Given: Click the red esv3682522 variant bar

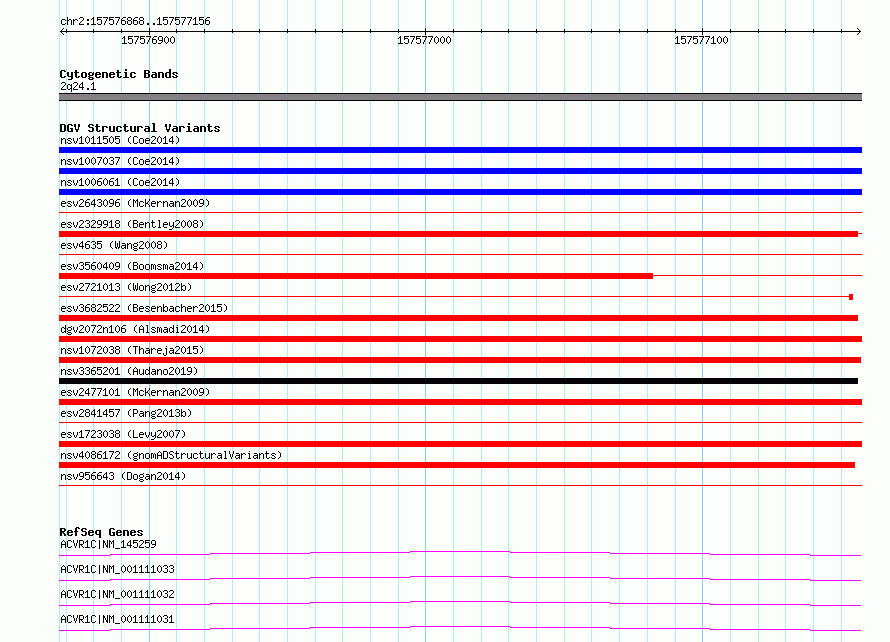Looking at the screenshot, I should 459,318.
